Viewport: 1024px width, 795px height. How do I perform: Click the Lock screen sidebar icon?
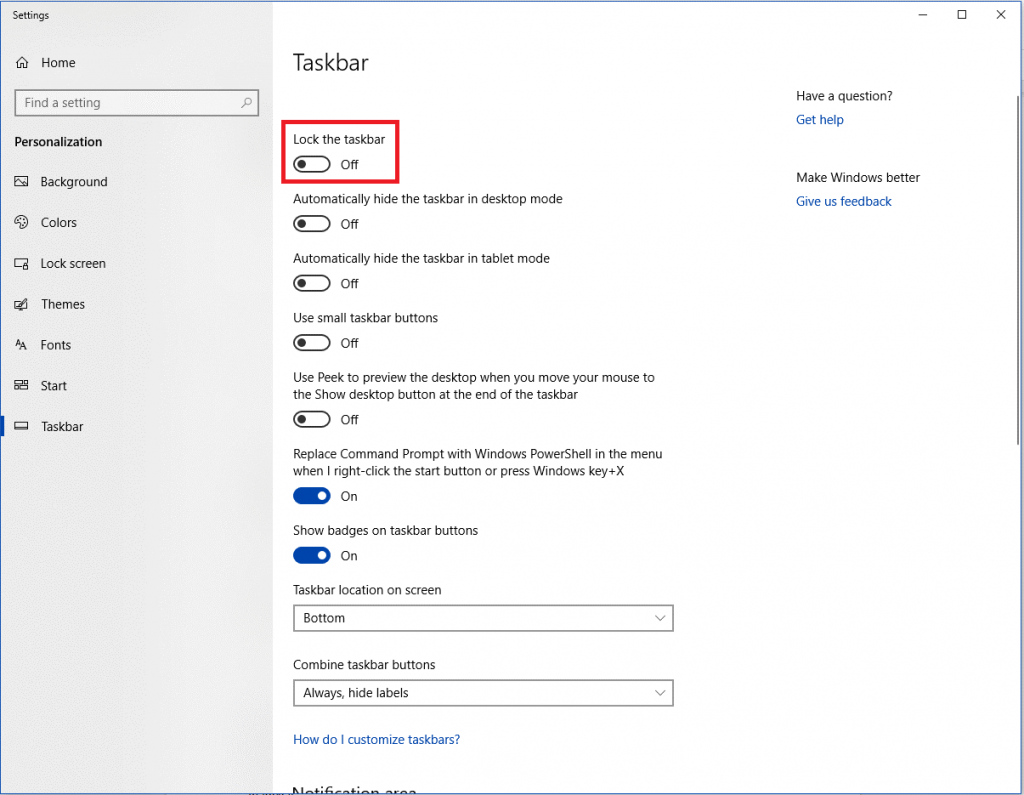(x=22, y=263)
